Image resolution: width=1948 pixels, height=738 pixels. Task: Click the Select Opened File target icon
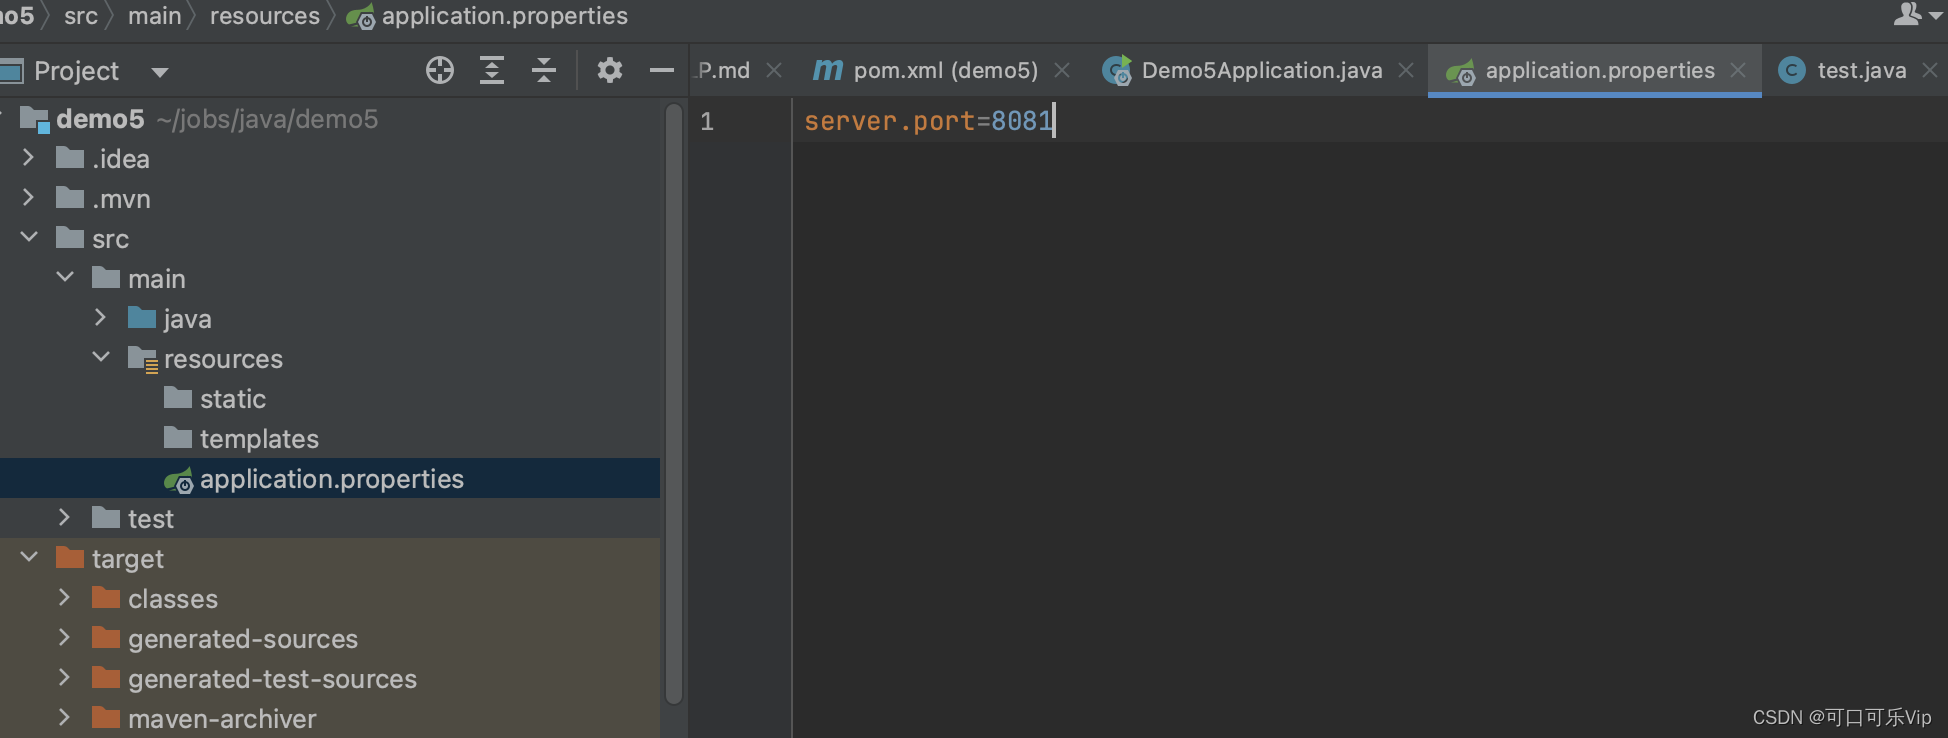tap(440, 70)
